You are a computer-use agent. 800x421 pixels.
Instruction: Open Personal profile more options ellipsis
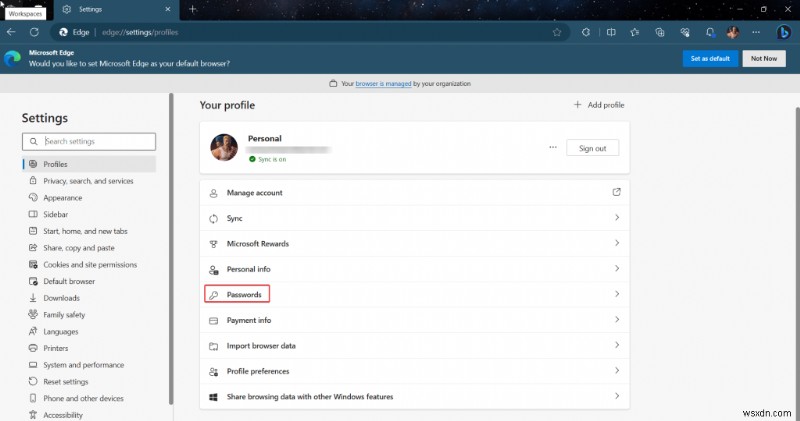point(553,147)
